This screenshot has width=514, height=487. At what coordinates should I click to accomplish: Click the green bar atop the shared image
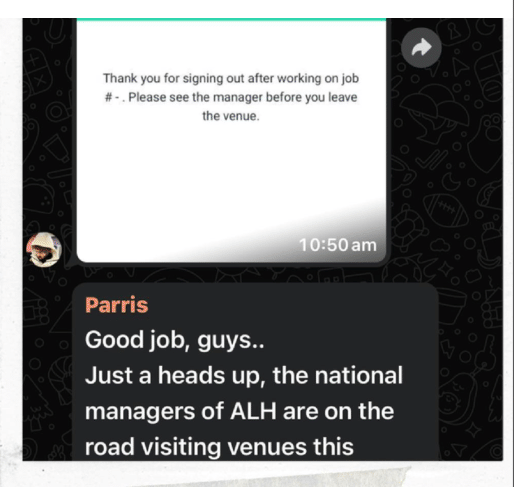pos(231,20)
